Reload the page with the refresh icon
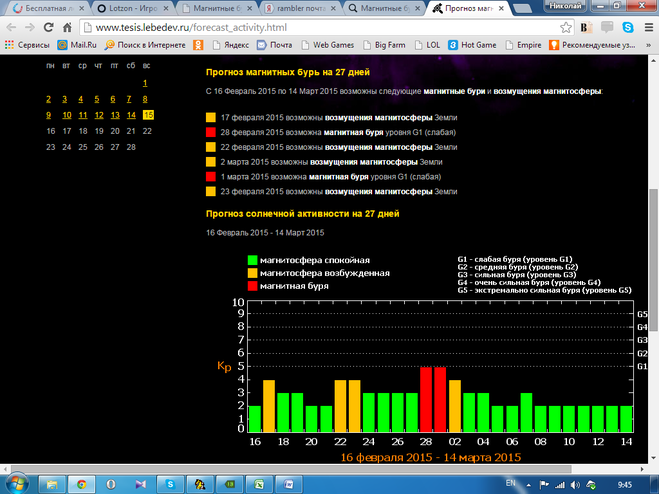 62,27
